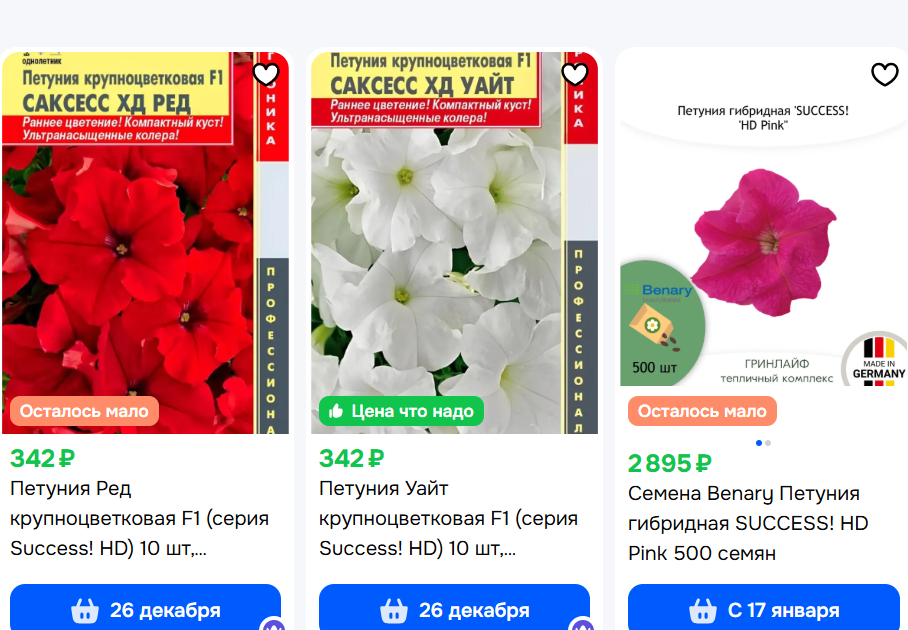Favorite the white Уайт petunia with heart icon
Screen dimensions: 908x630
tap(575, 74)
